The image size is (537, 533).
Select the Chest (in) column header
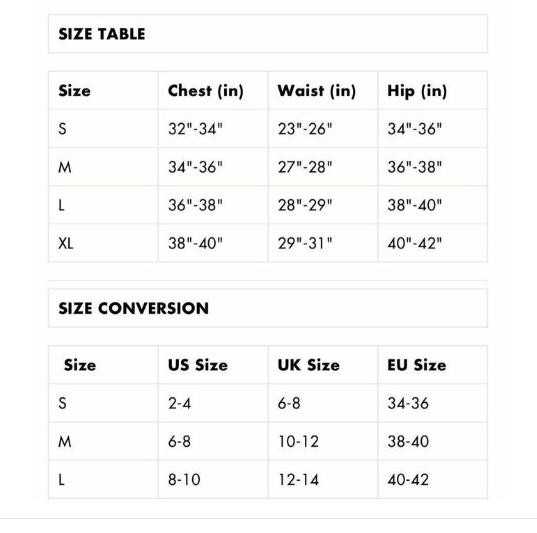(x=206, y=91)
